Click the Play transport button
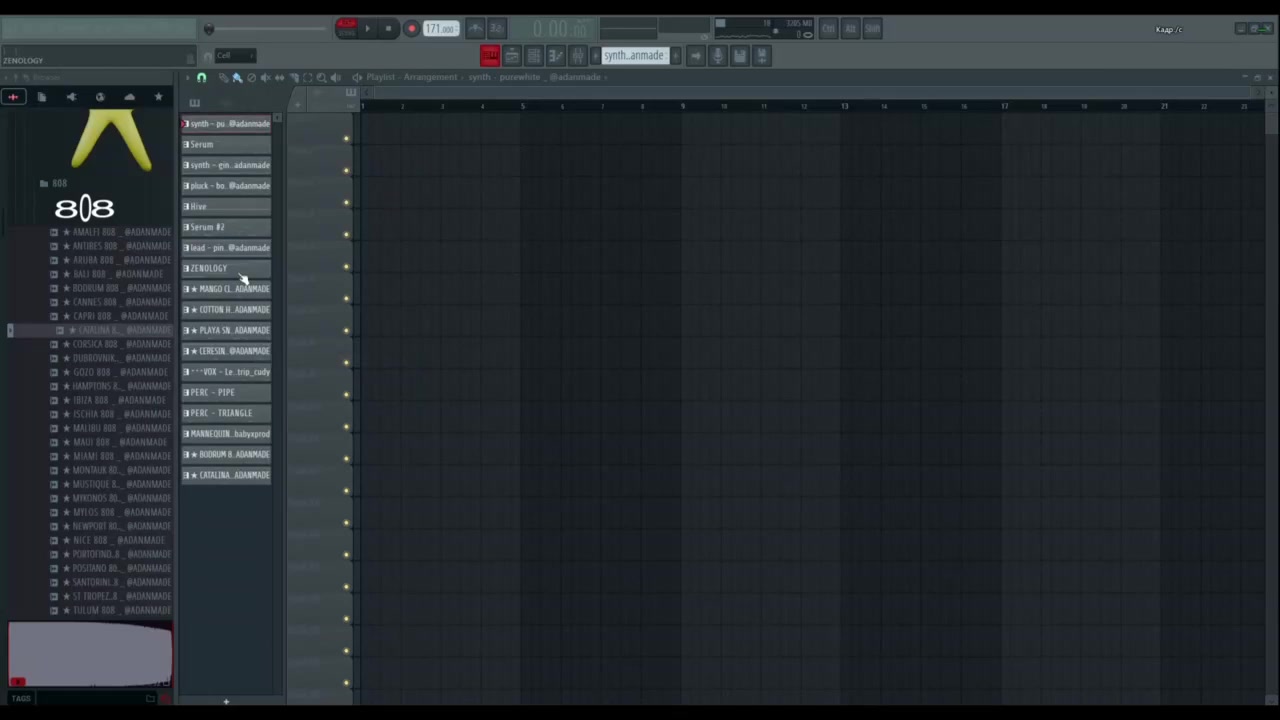Viewport: 1280px width, 720px height. (367, 29)
